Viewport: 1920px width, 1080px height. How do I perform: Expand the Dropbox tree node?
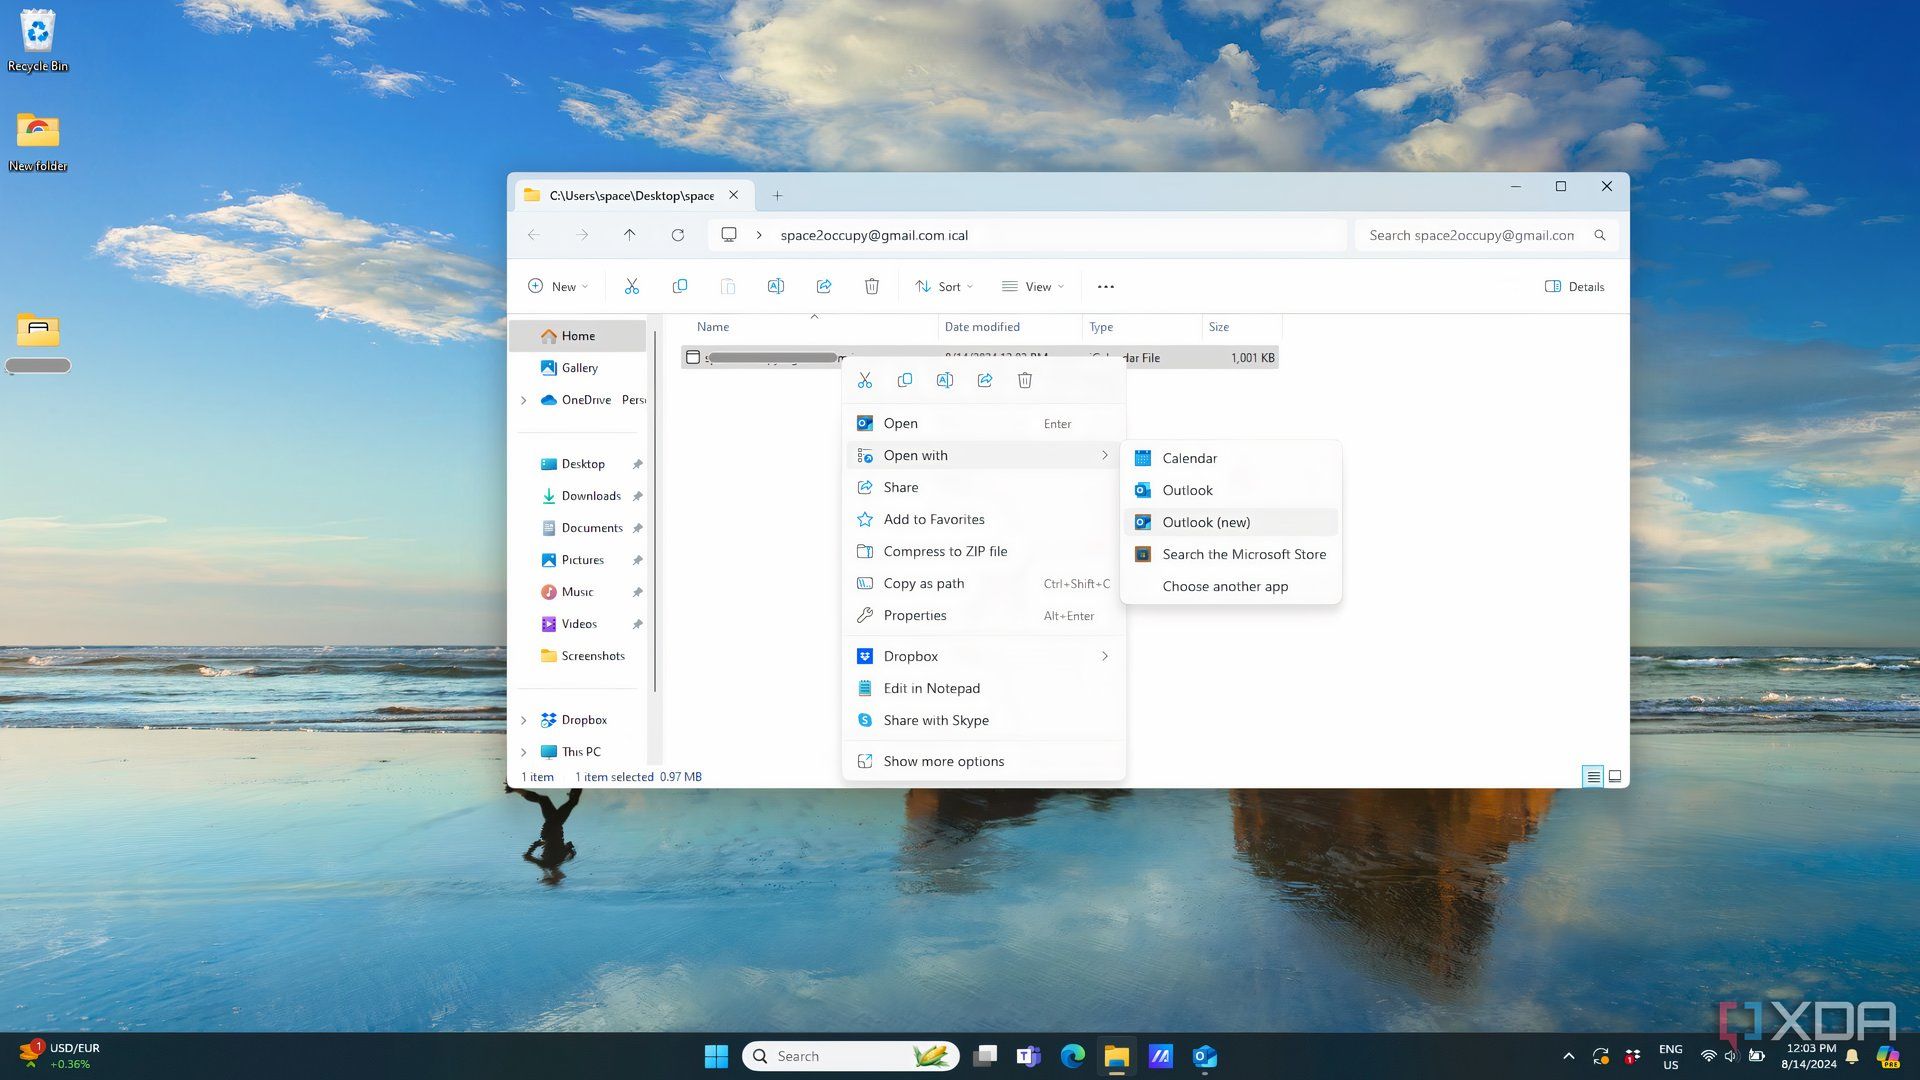click(x=523, y=720)
